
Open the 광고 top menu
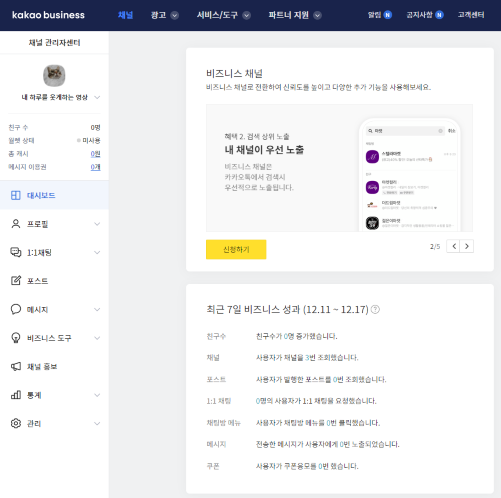tap(158, 15)
